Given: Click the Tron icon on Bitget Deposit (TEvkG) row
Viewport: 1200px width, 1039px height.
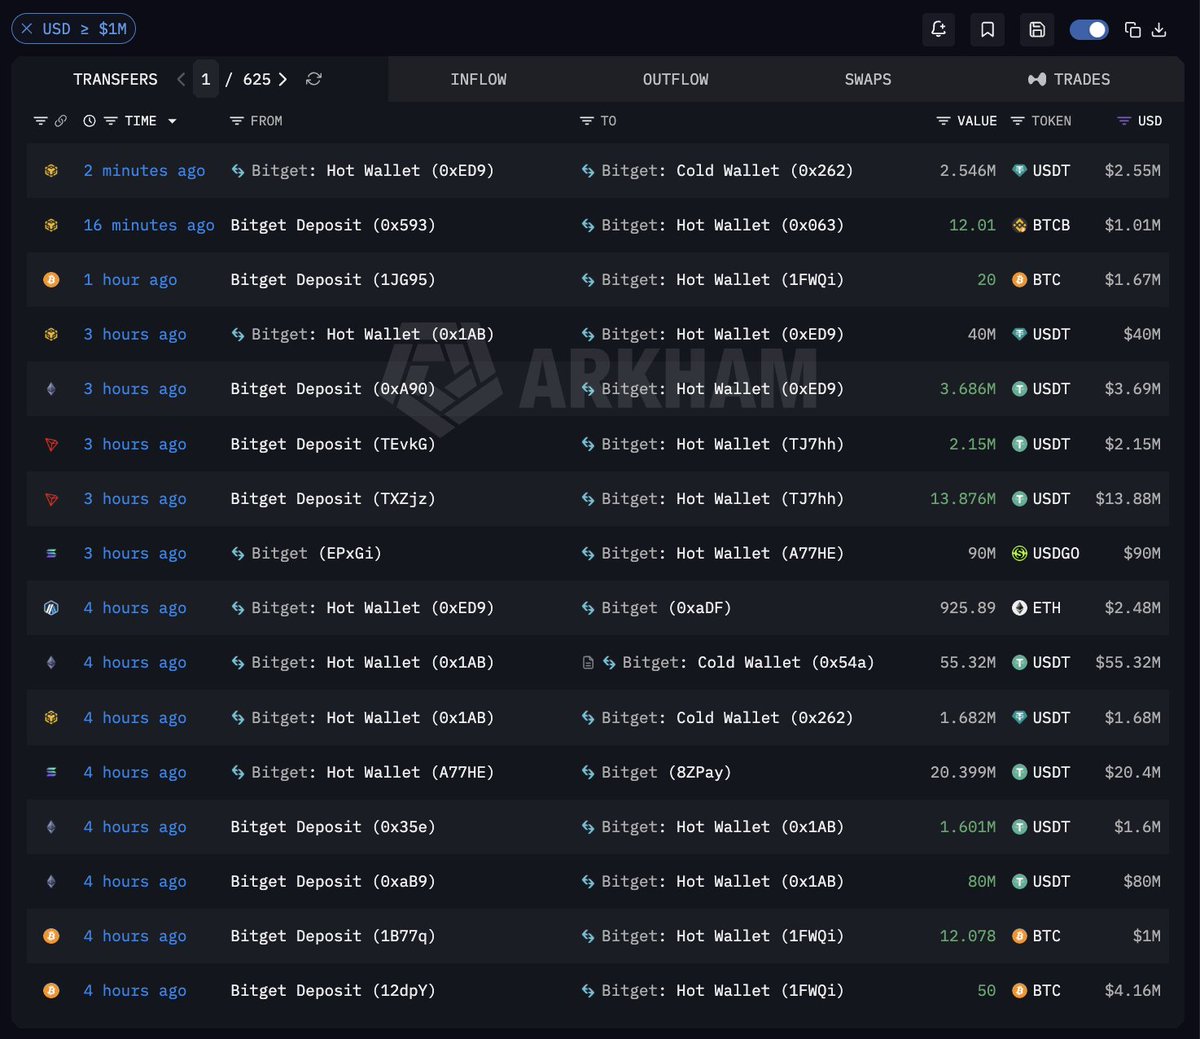Looking at the screenshot, I should (x=51, y=444).
